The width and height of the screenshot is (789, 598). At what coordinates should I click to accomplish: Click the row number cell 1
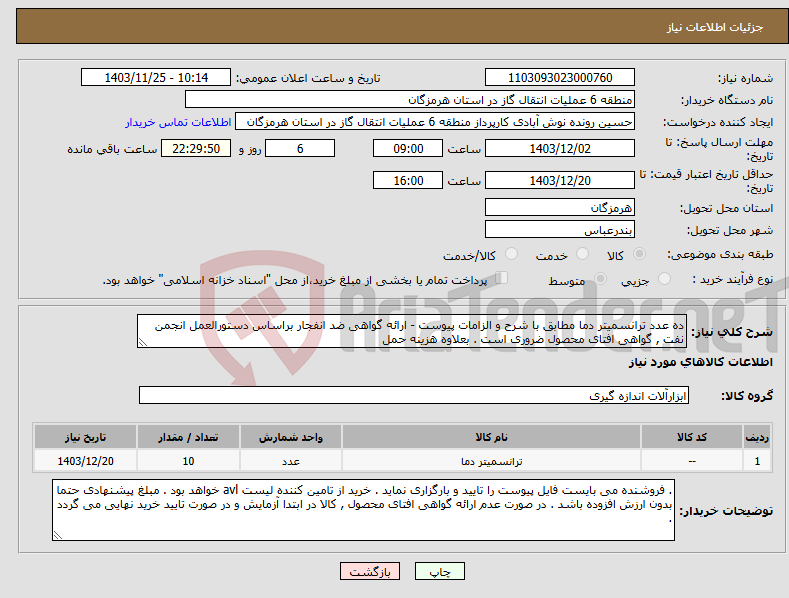(757, 461)
